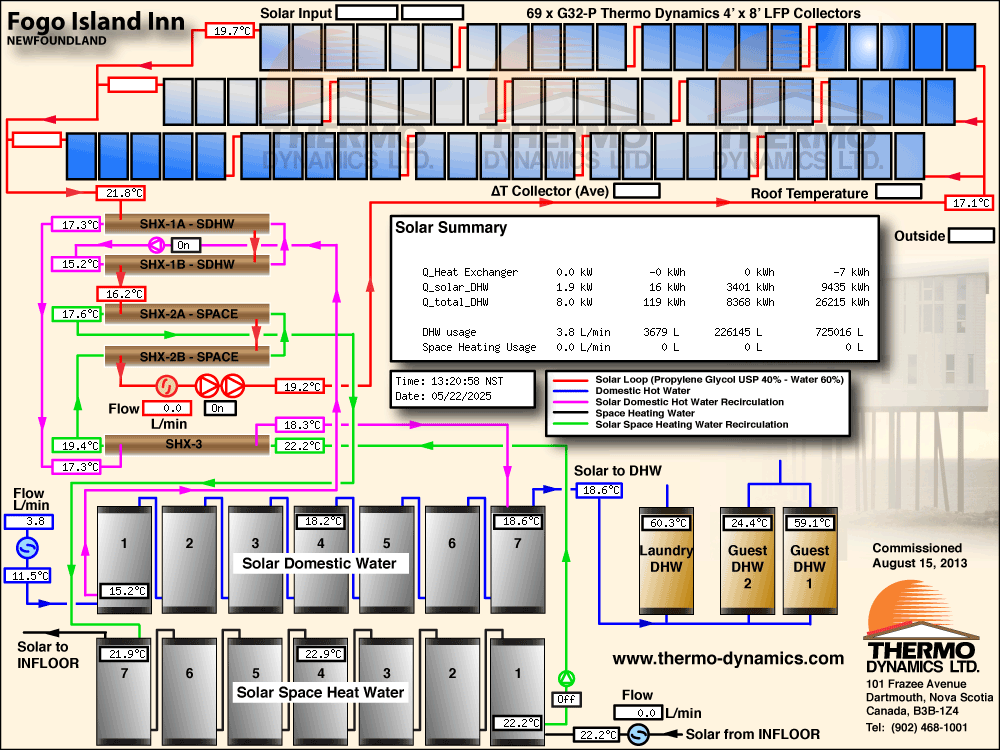
Task: Click the red solar loop flow meter icon
Action: 167,386
